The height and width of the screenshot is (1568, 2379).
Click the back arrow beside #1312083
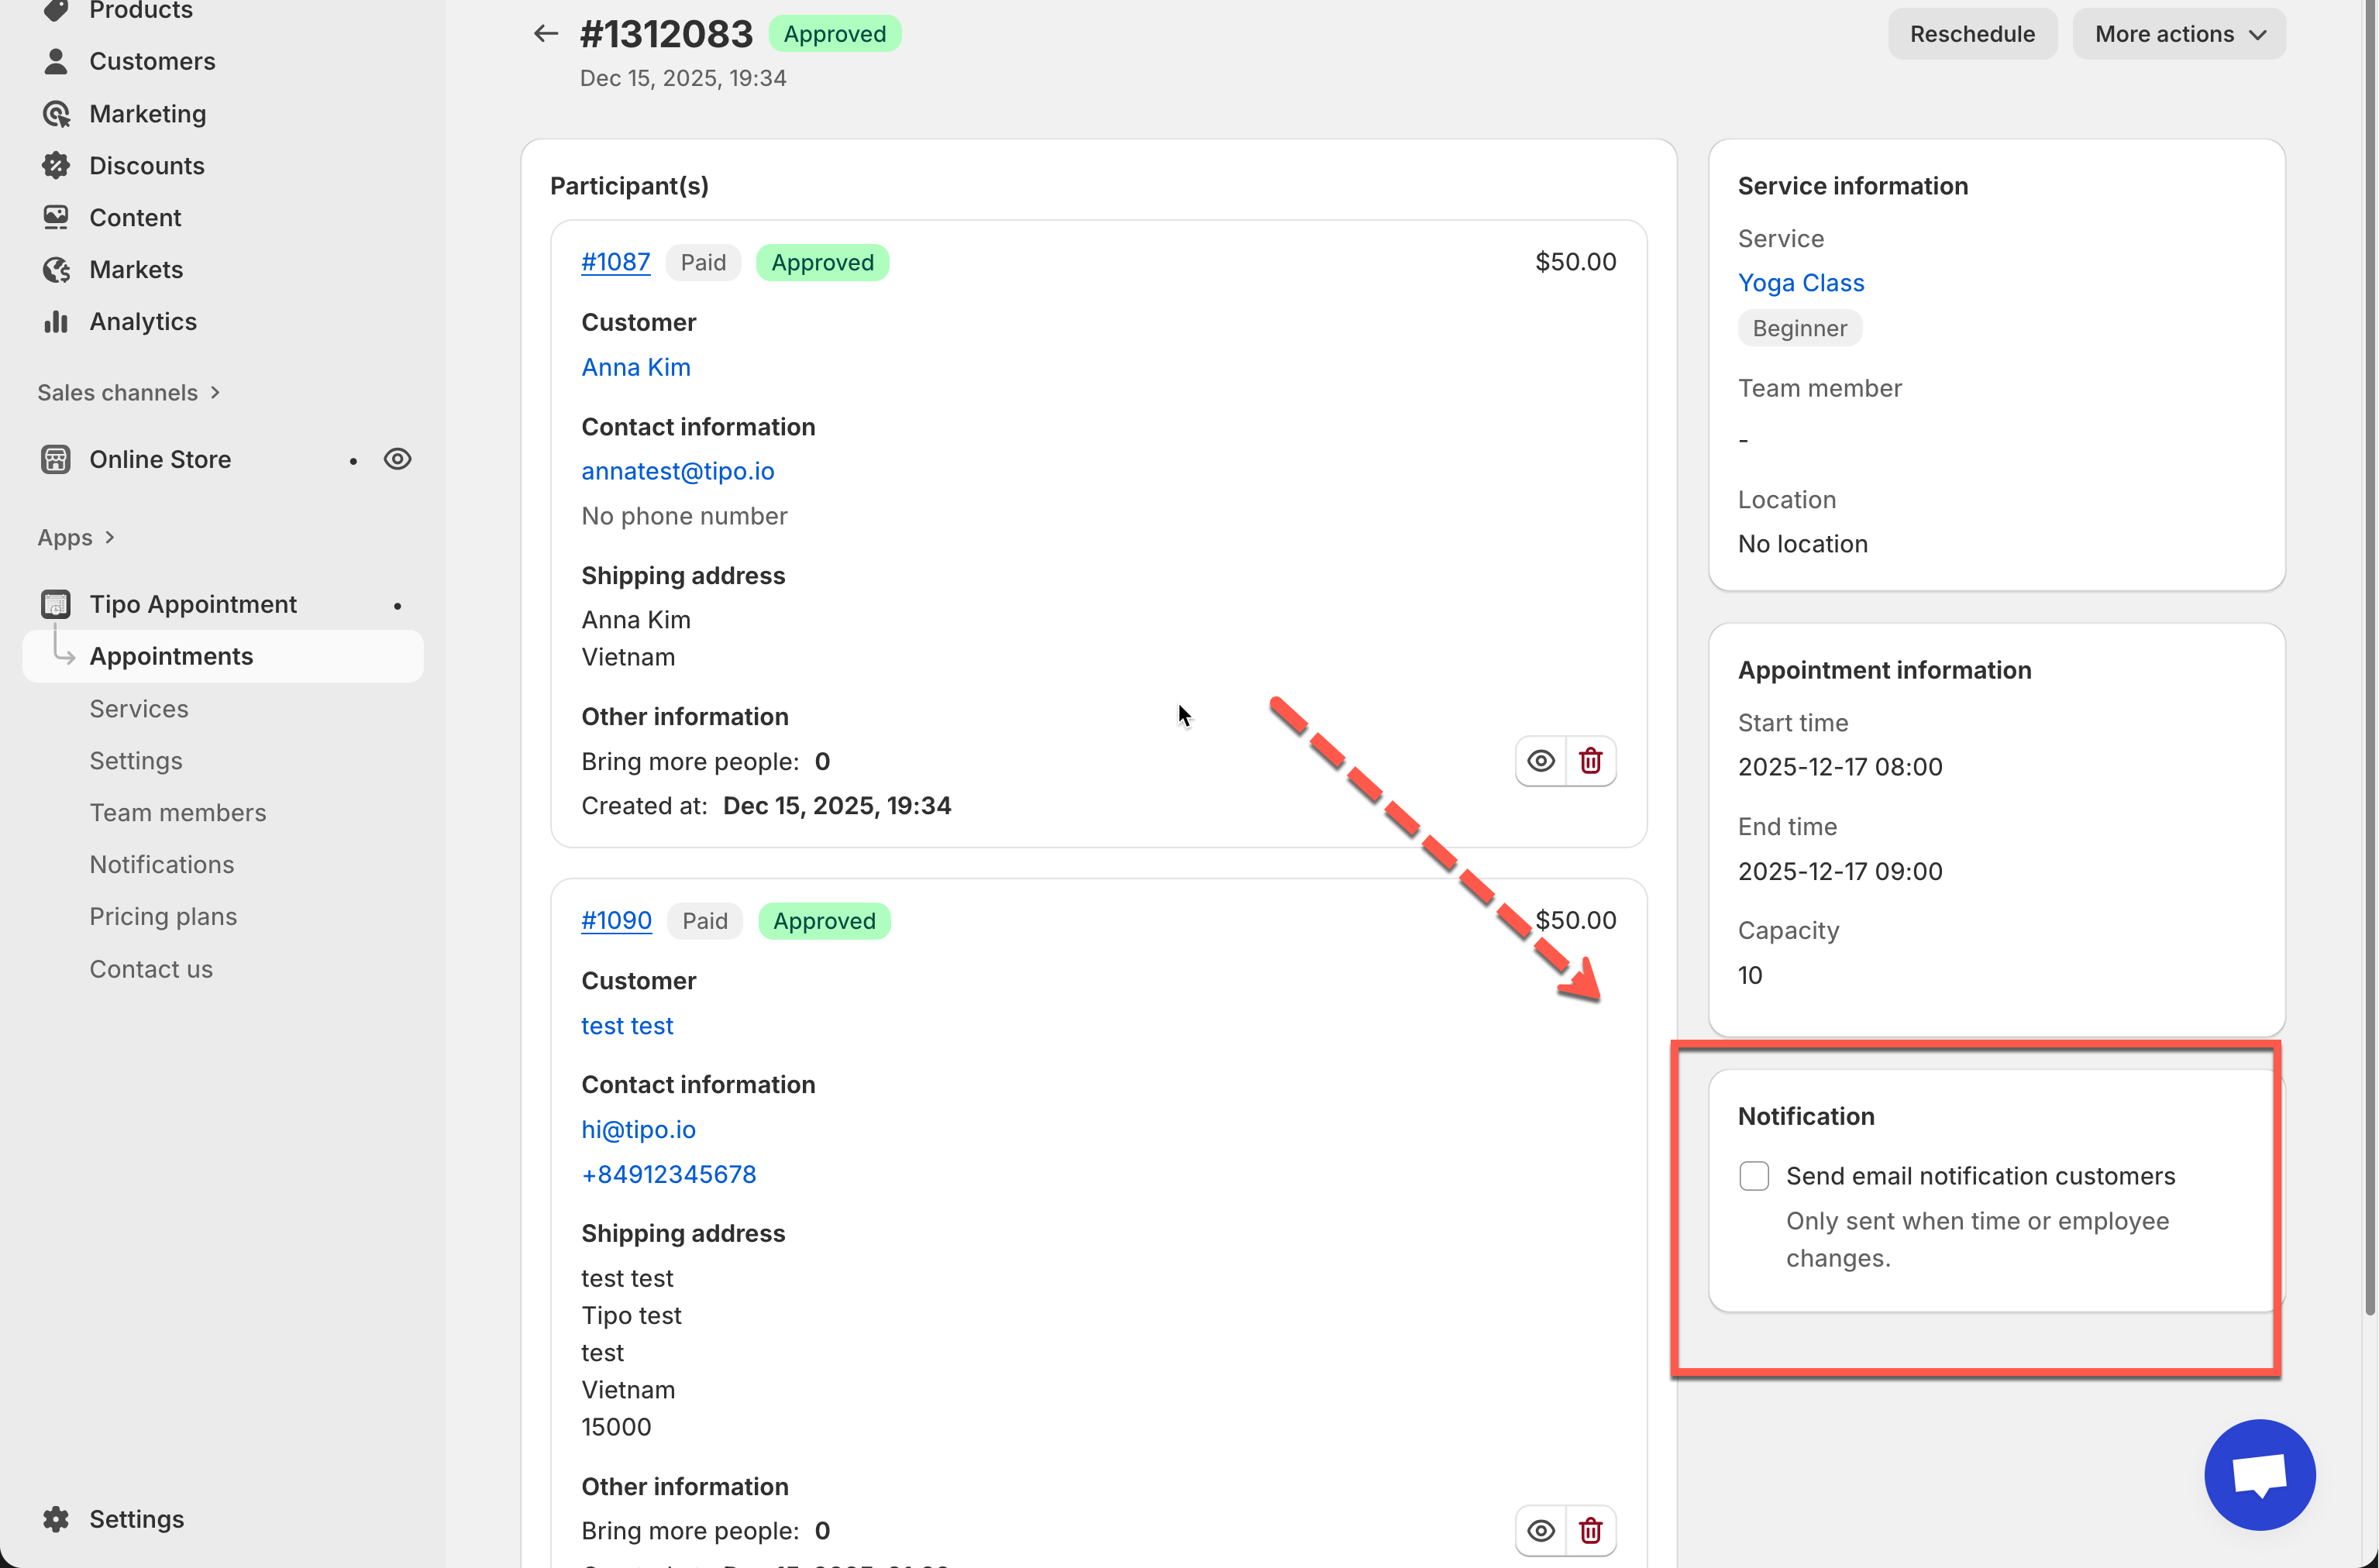click(x=545, y=34)
